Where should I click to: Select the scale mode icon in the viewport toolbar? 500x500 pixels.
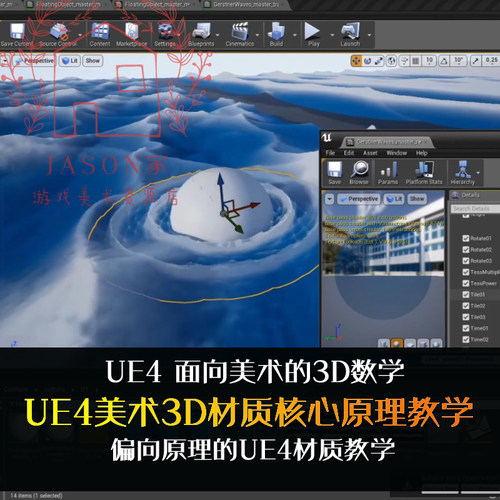[x=379, y=61]
